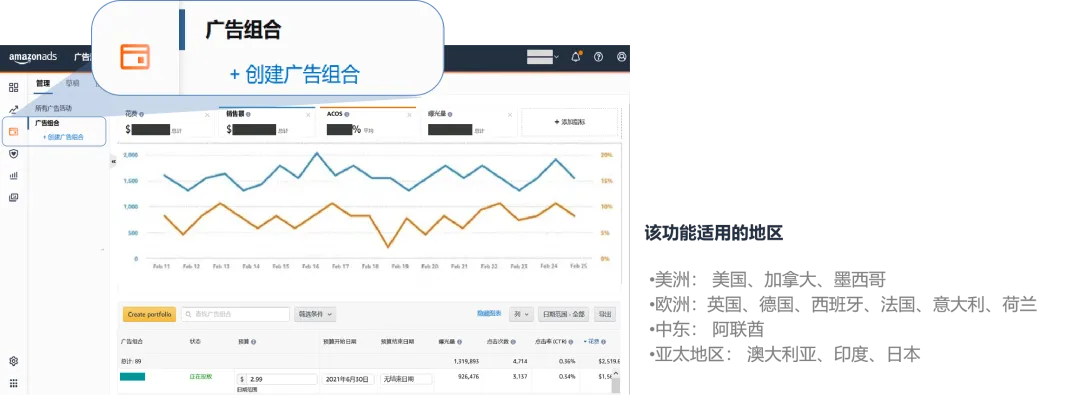Switch to the 草稿 tab
Screen dimensions: 1080x395
click(72, 83)
